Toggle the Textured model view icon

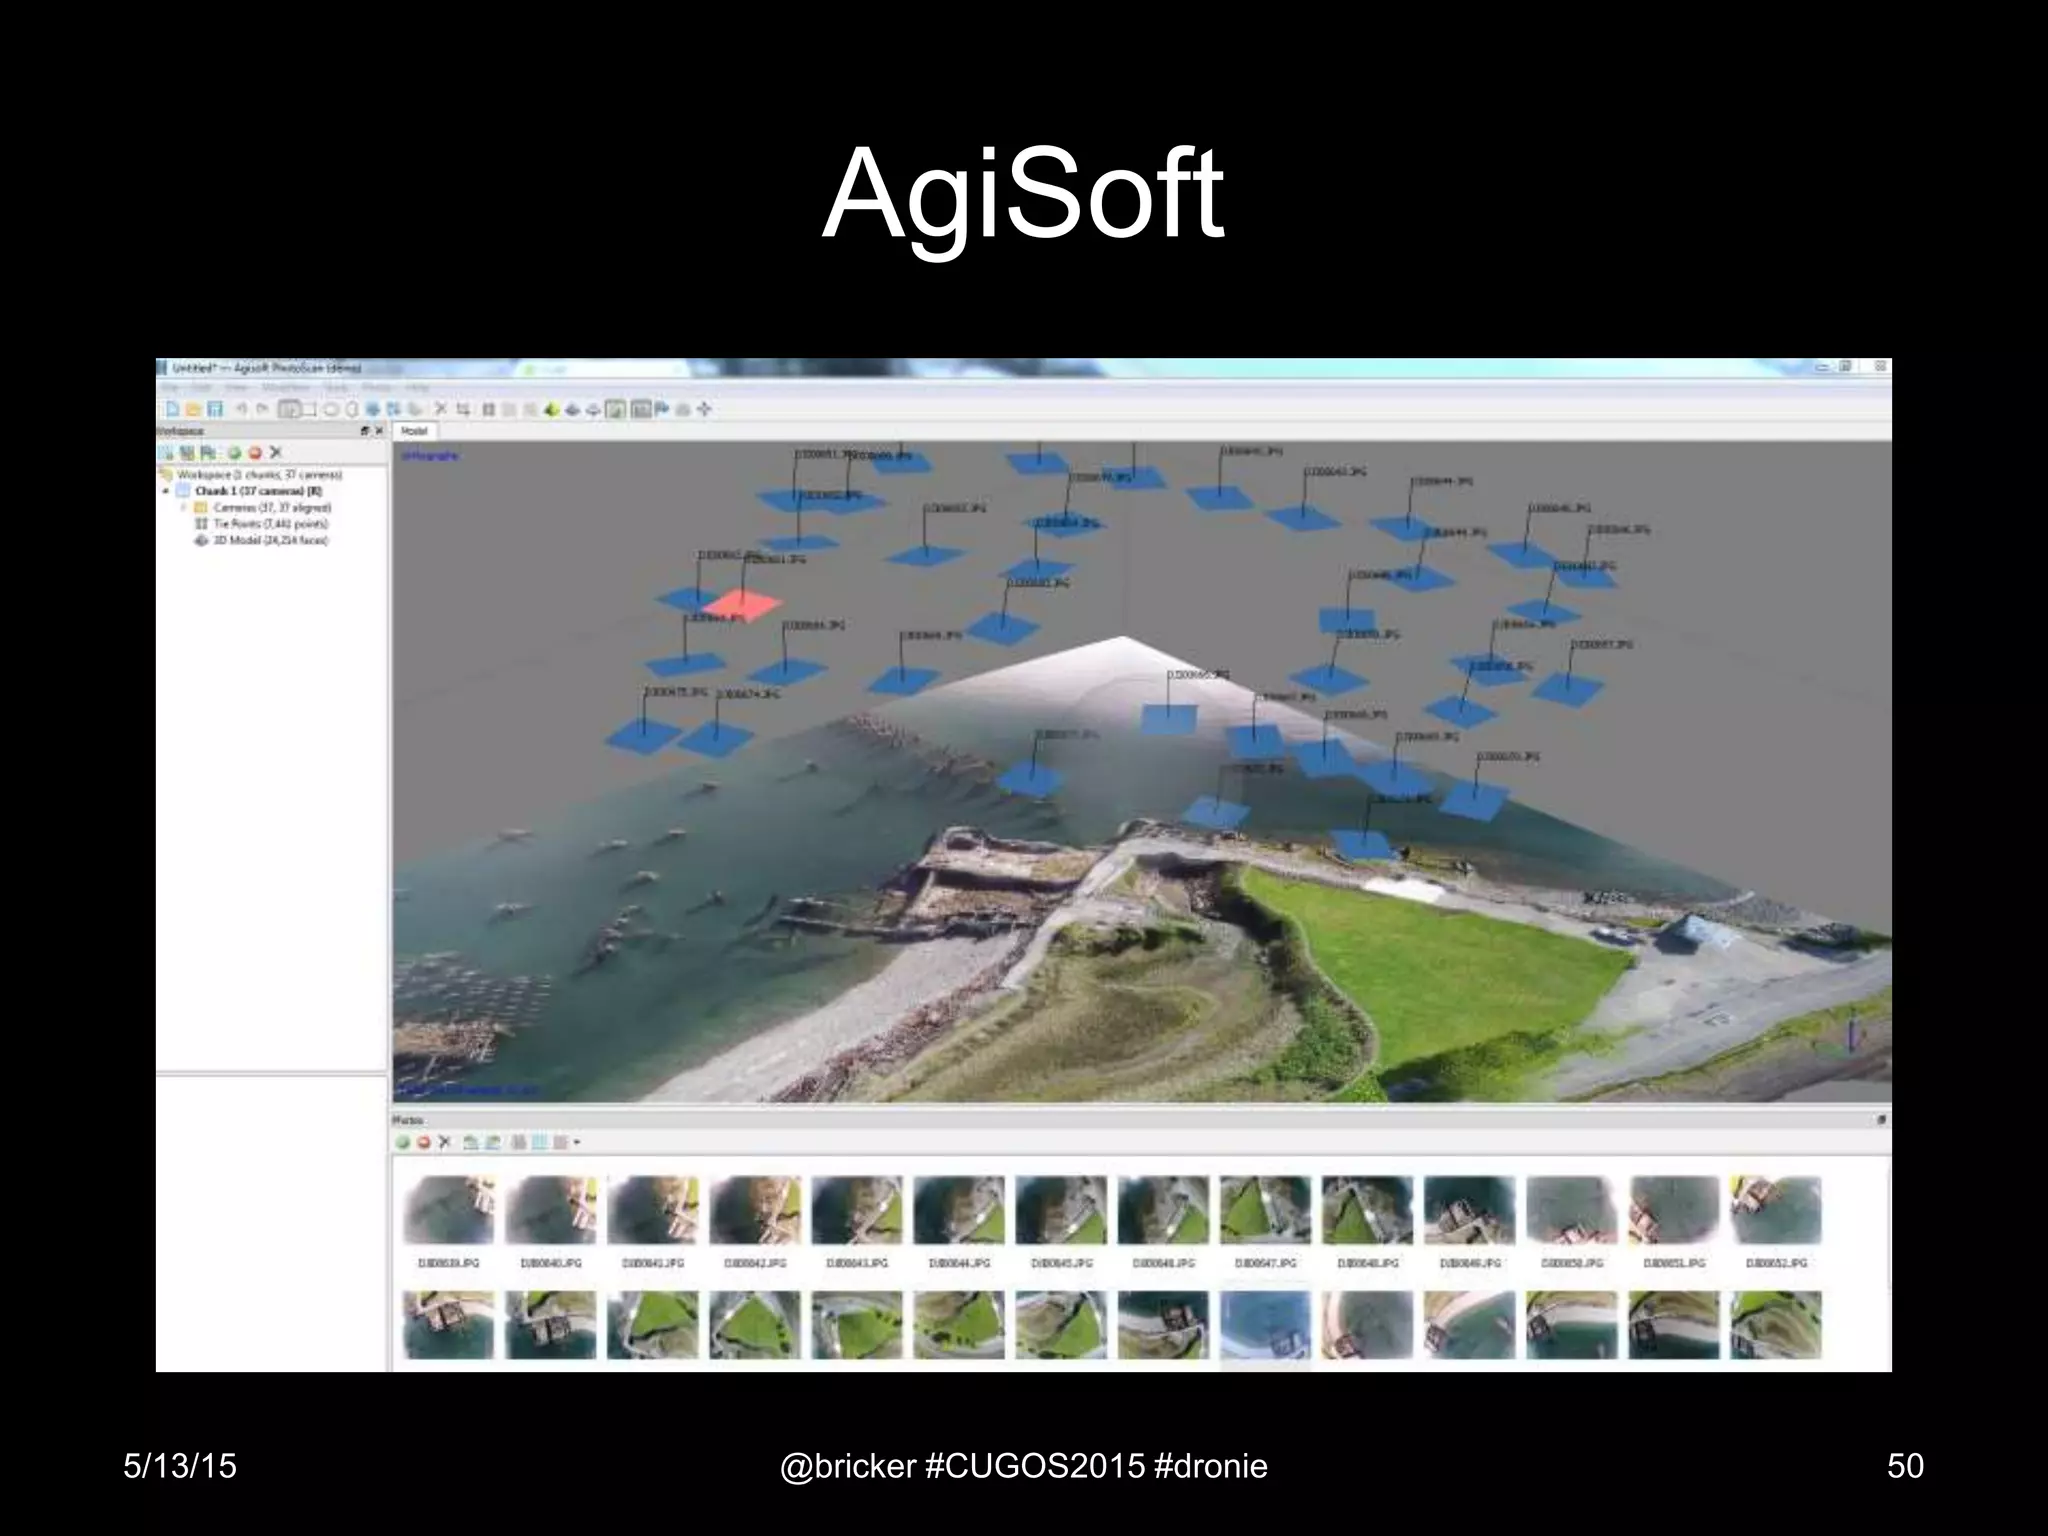click(x=615, y=408)
